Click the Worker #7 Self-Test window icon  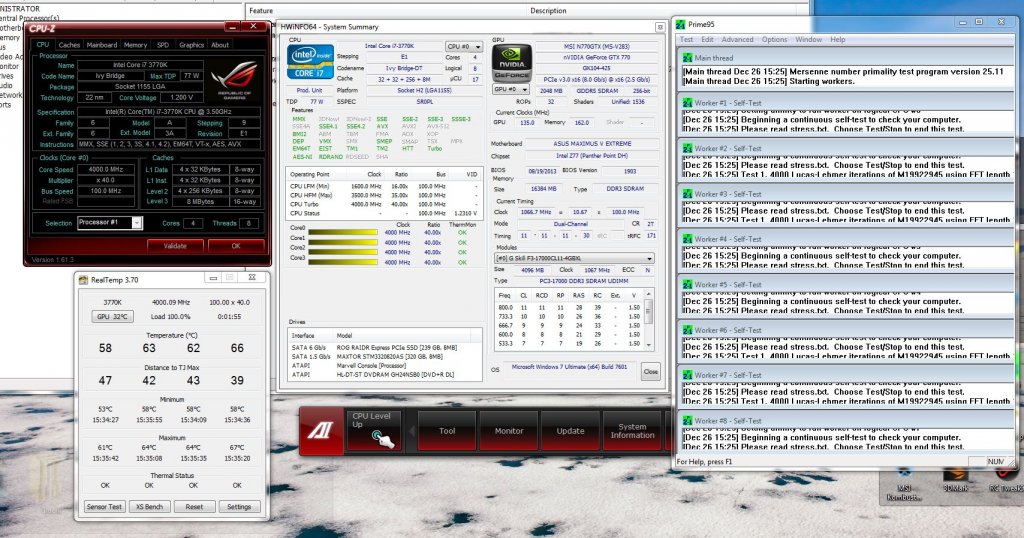click(x=687, y=375)
